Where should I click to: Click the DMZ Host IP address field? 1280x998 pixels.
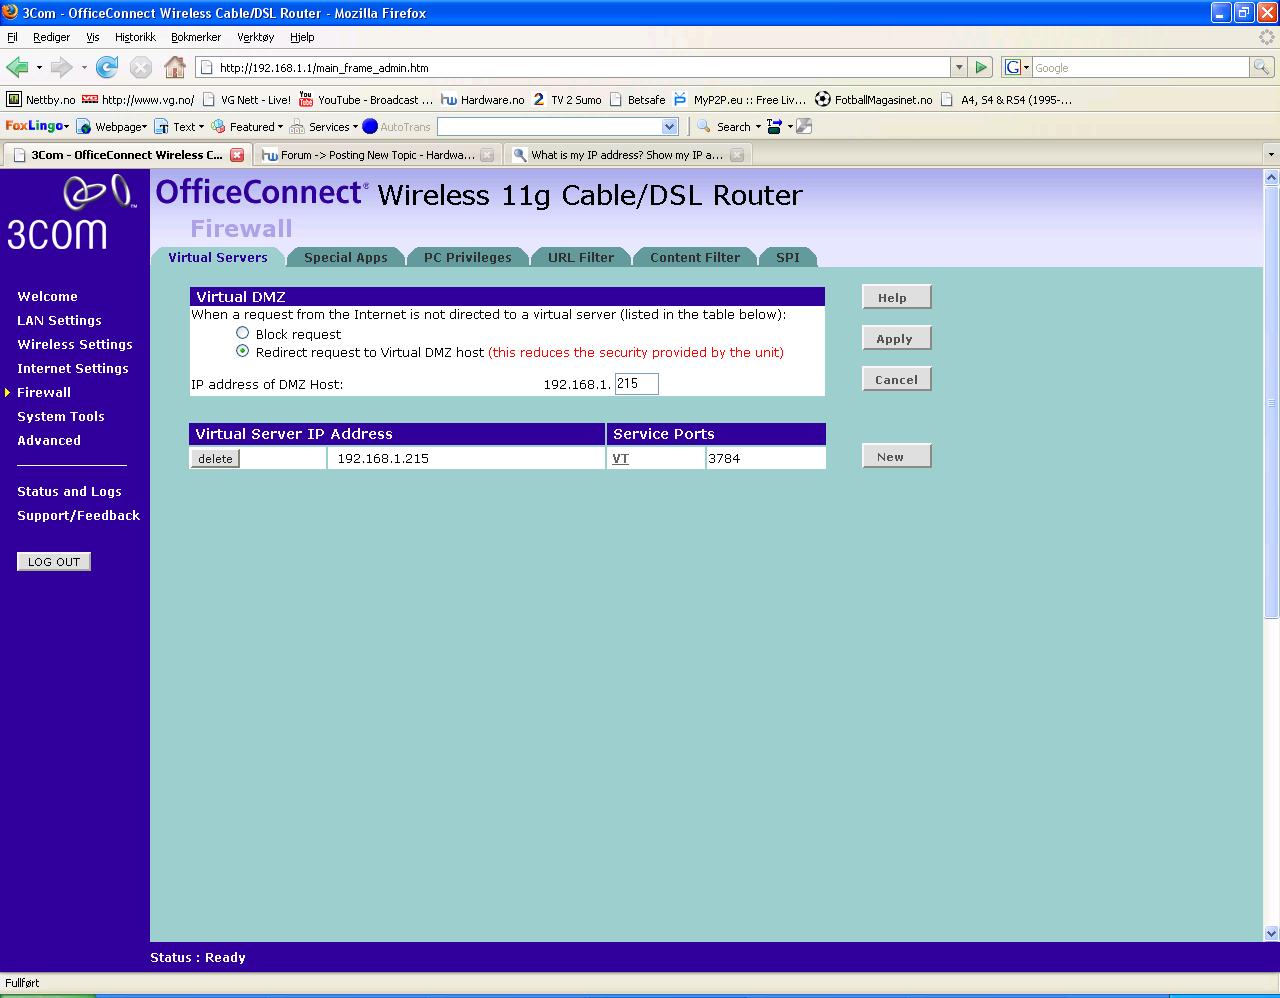(636, 383)
